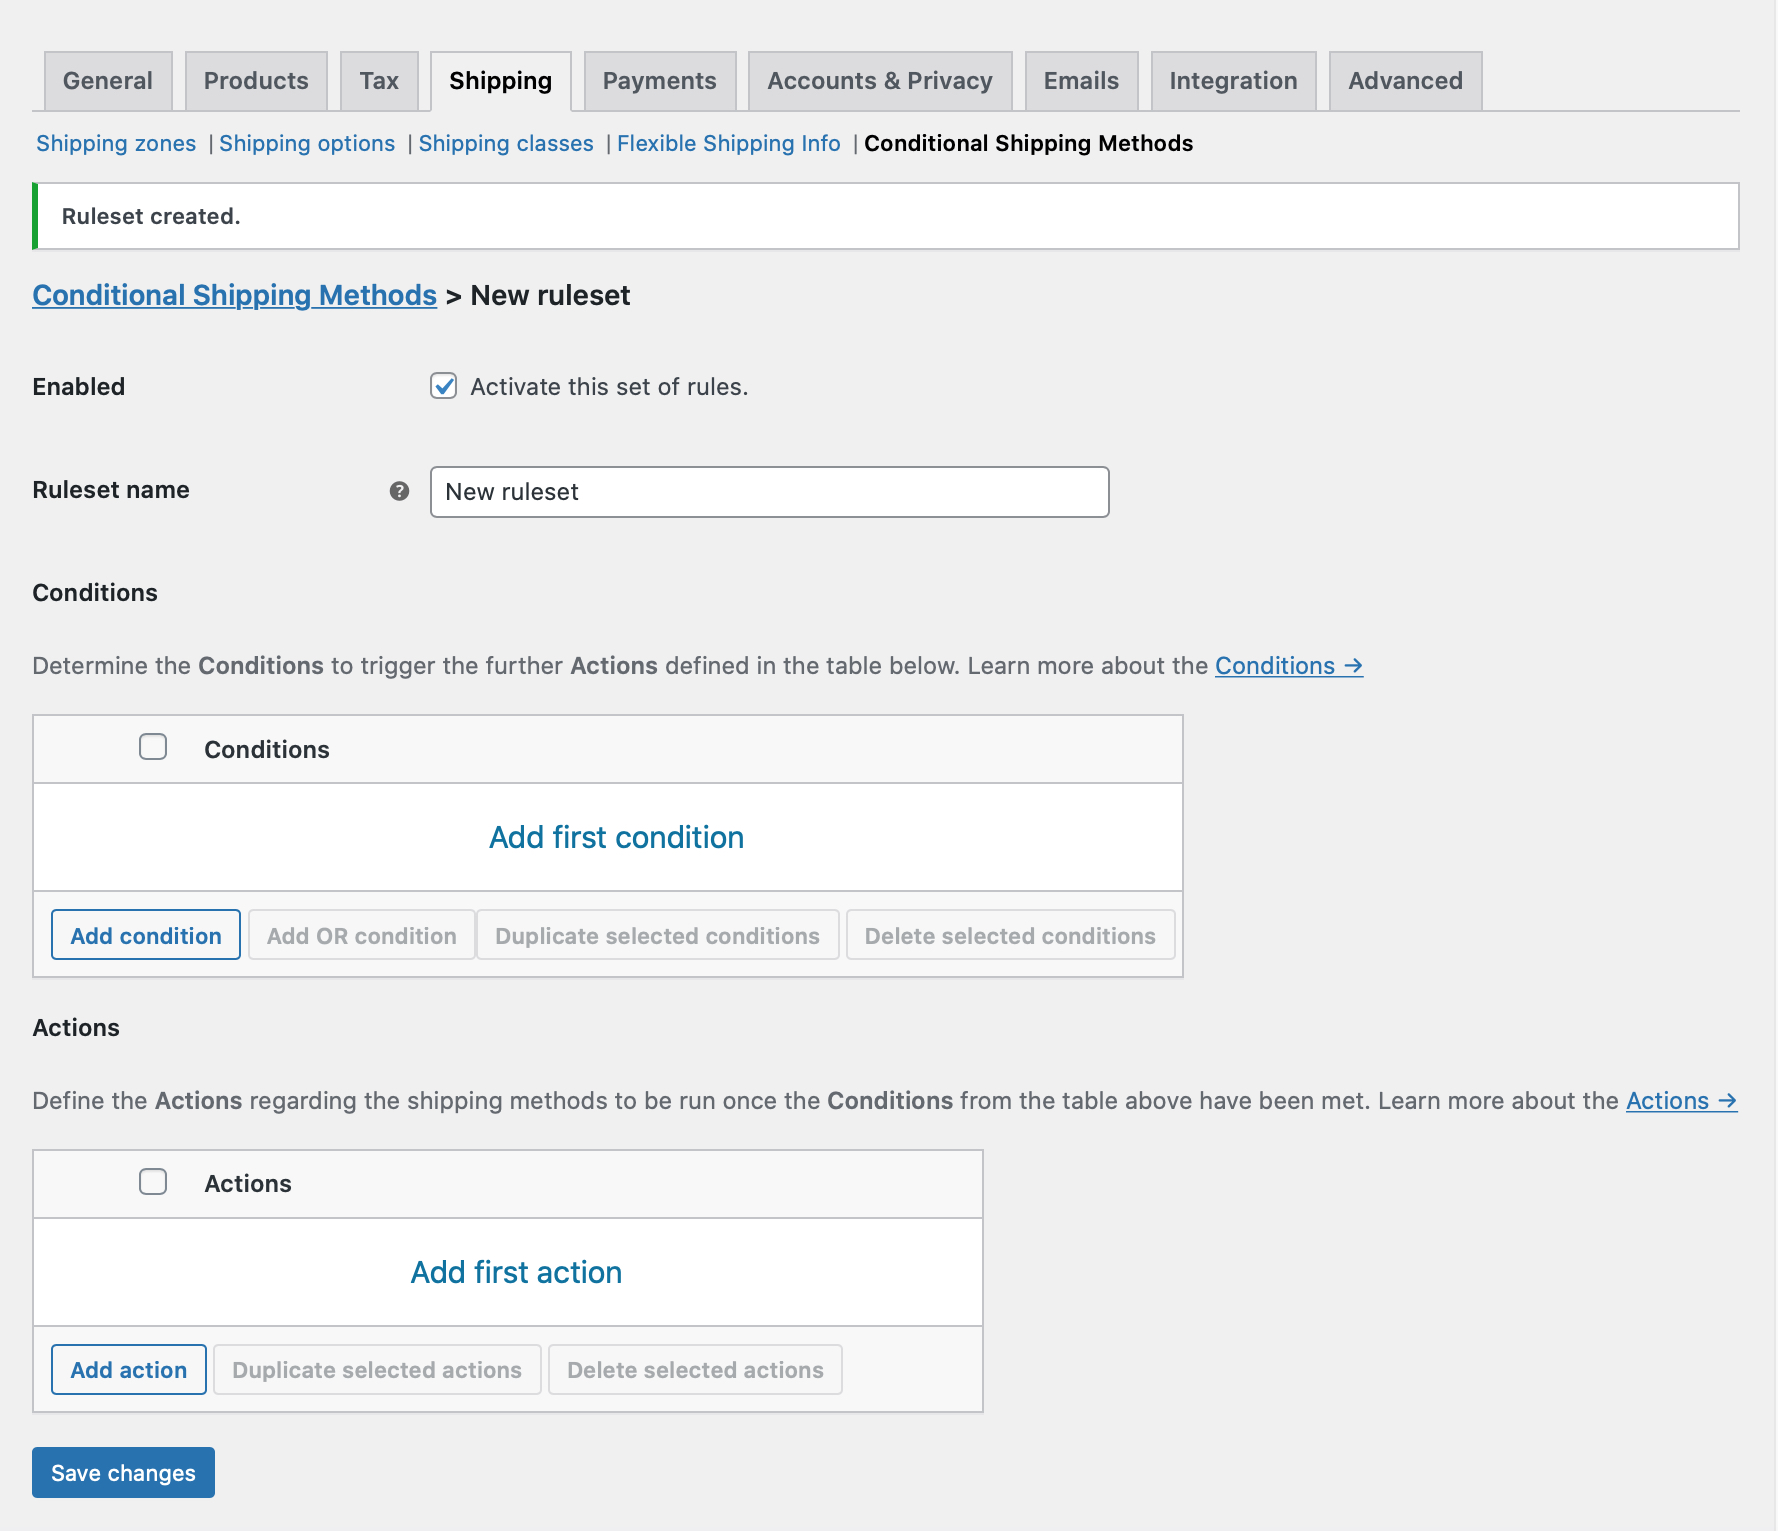Image resolution: width=1778 pixels, height=1531 pixels.
Task: Open the Actions documentation link
Action: [1680, 1100]
